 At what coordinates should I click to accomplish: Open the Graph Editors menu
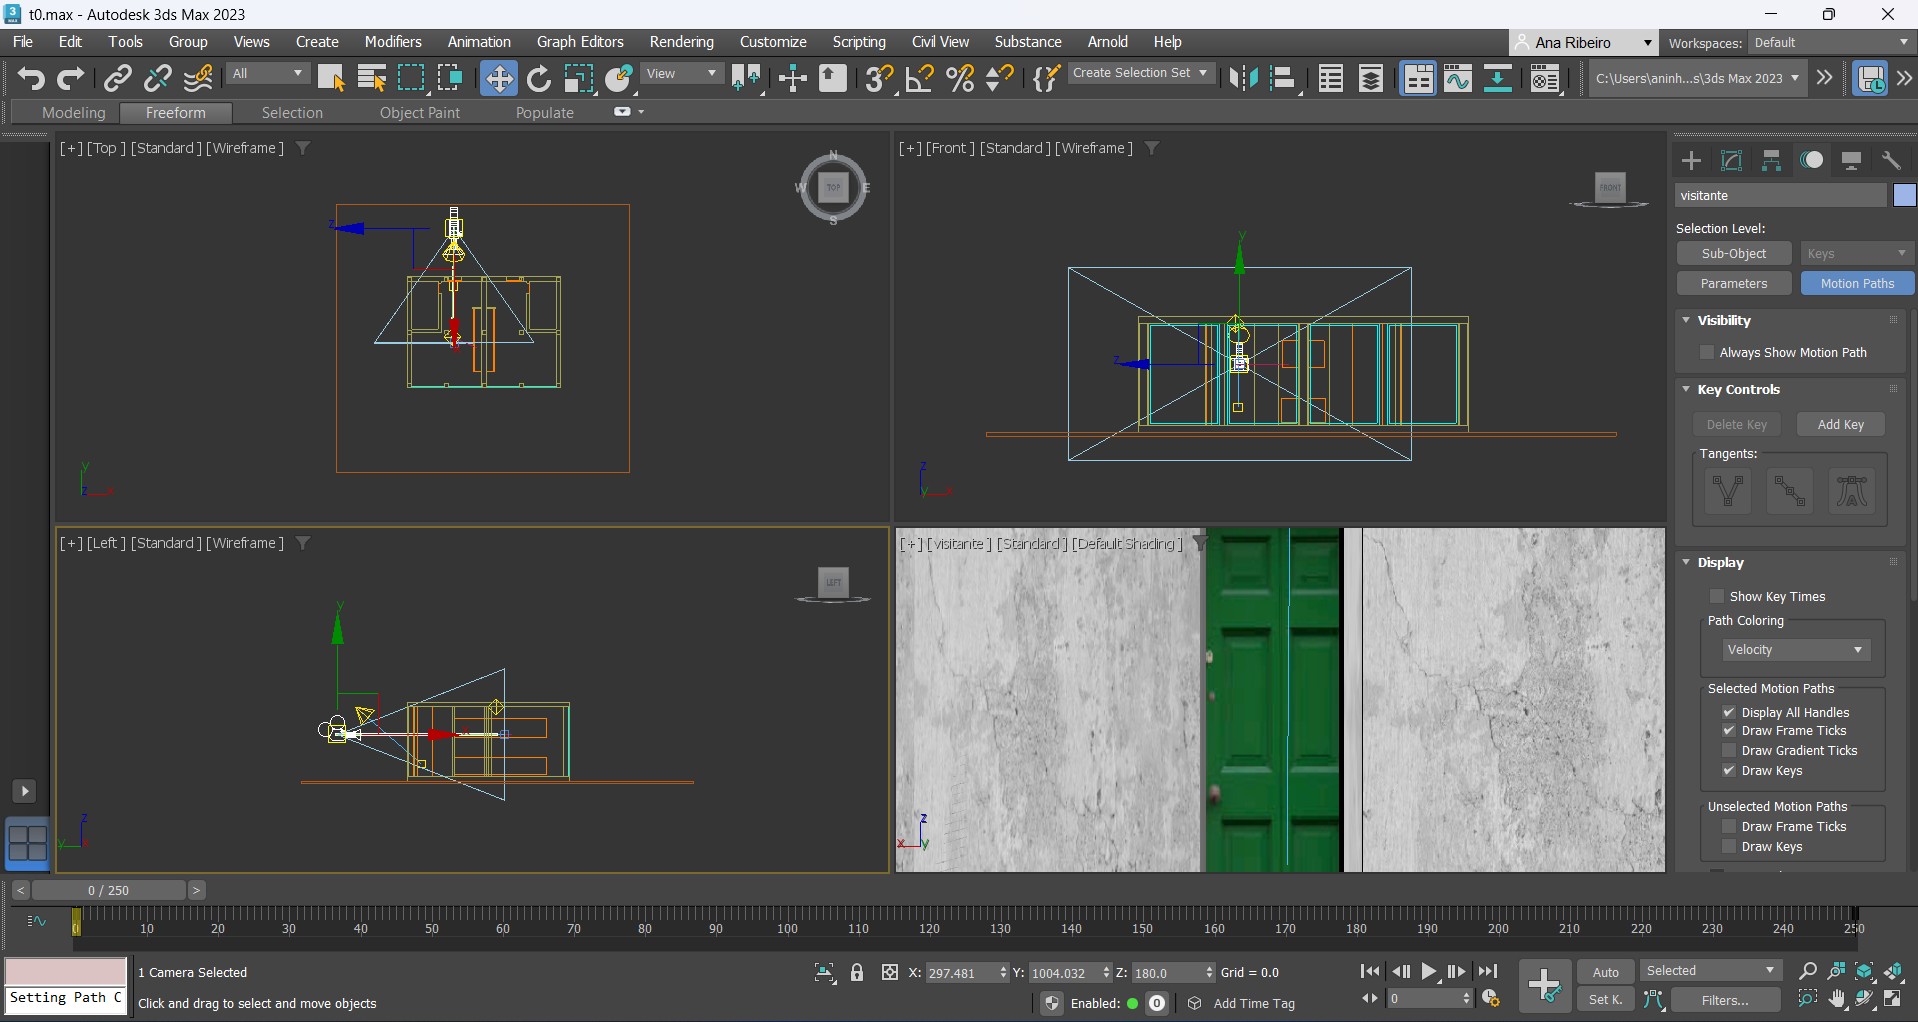pyautogui.click(x=579, y=42)
